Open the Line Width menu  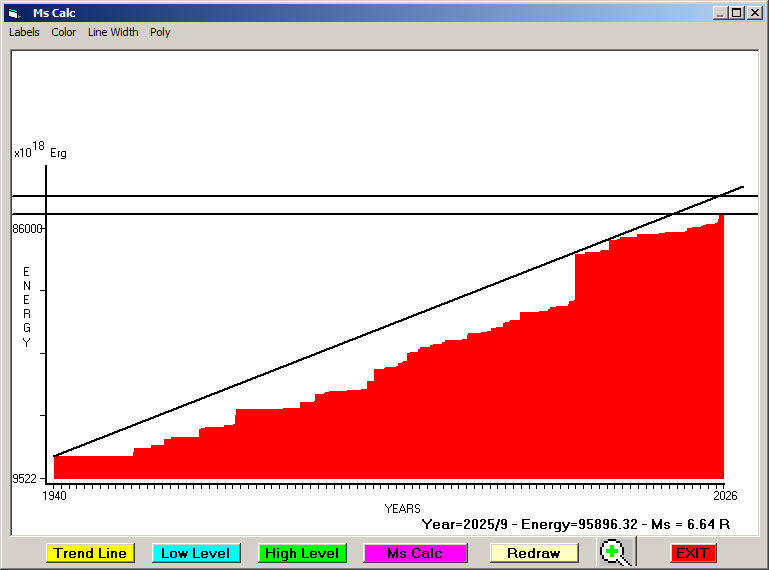[113, 32]
